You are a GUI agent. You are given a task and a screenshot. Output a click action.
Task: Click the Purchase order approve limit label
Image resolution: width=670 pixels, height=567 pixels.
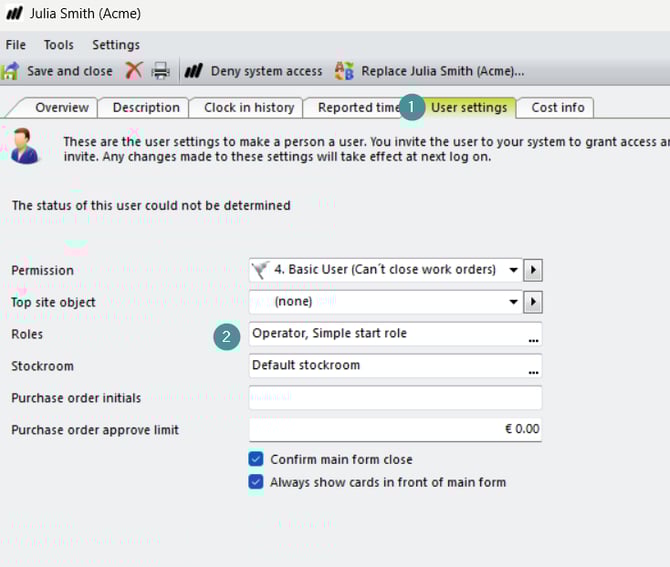click(x=95, y=430)
